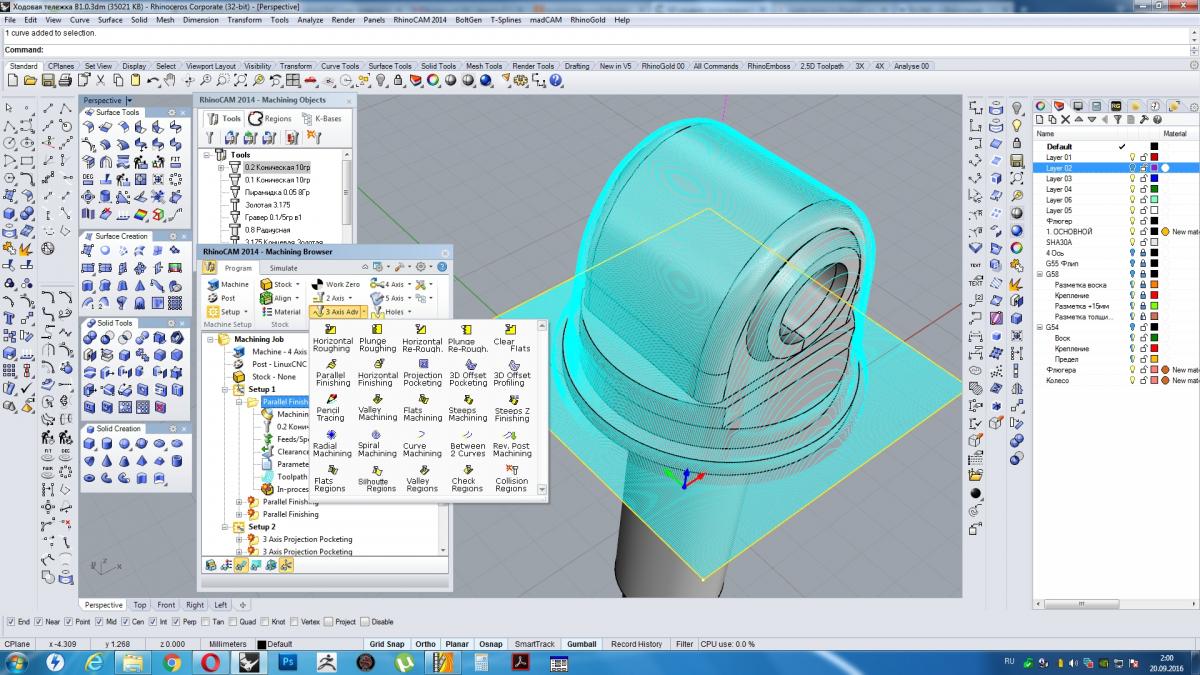Select Valley Machining operation
The image size is (1200, 675).
click(377, 409)
